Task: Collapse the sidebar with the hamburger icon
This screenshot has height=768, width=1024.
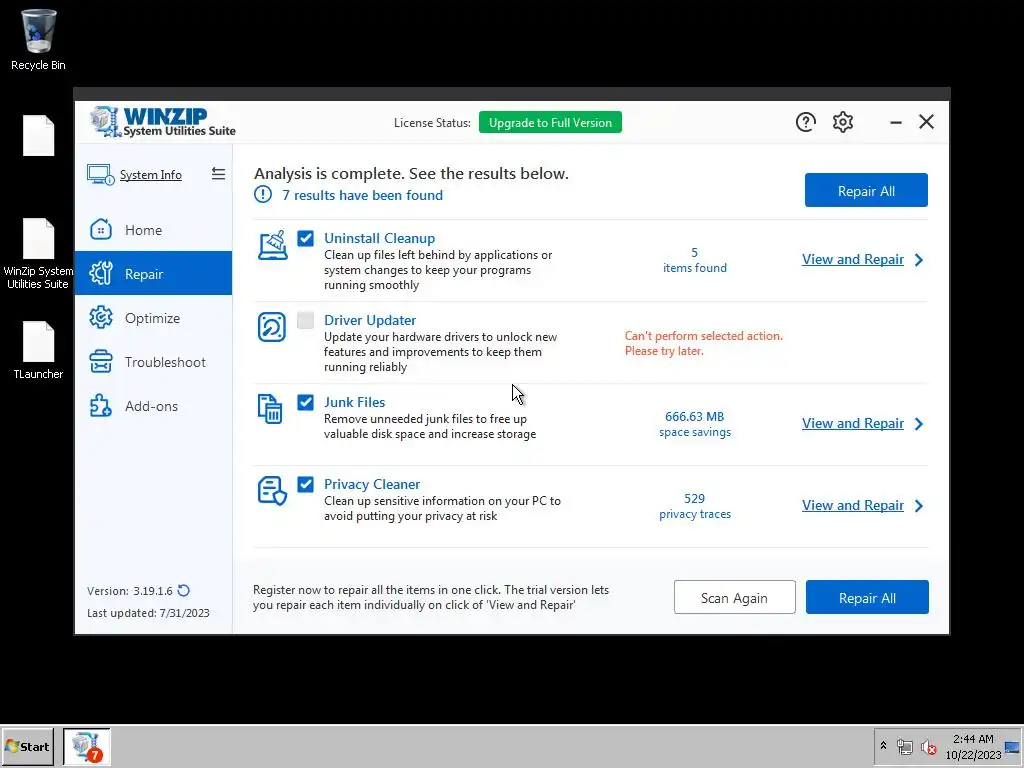Action: click(x=218, y=174)
